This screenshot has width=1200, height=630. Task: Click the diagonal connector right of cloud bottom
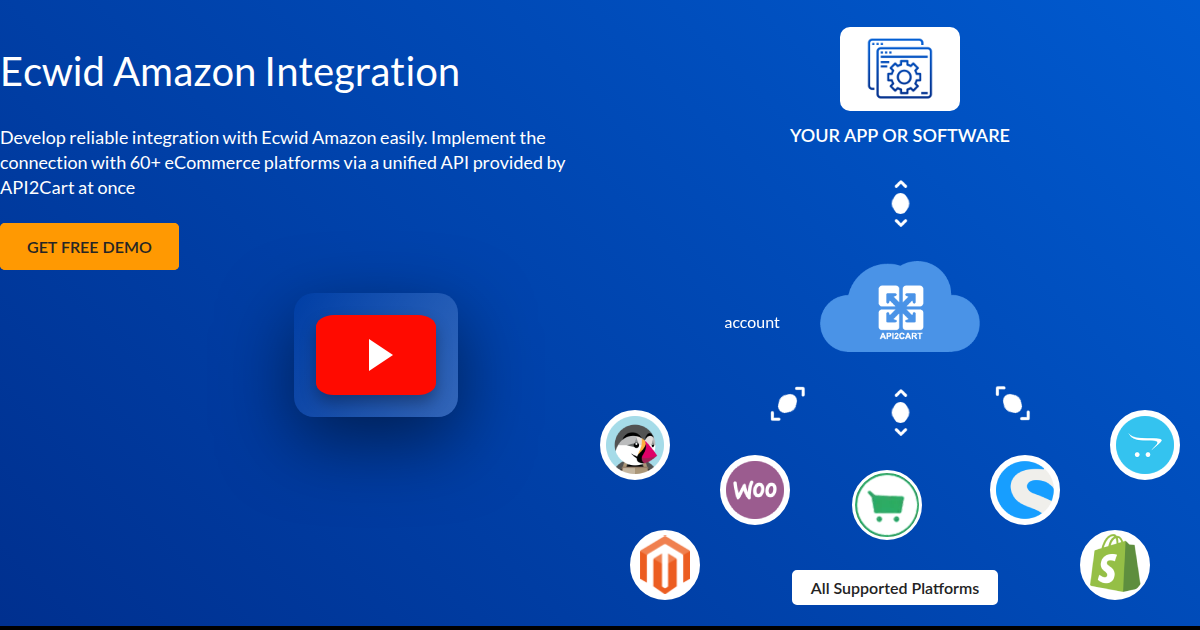click(1013, 403)
